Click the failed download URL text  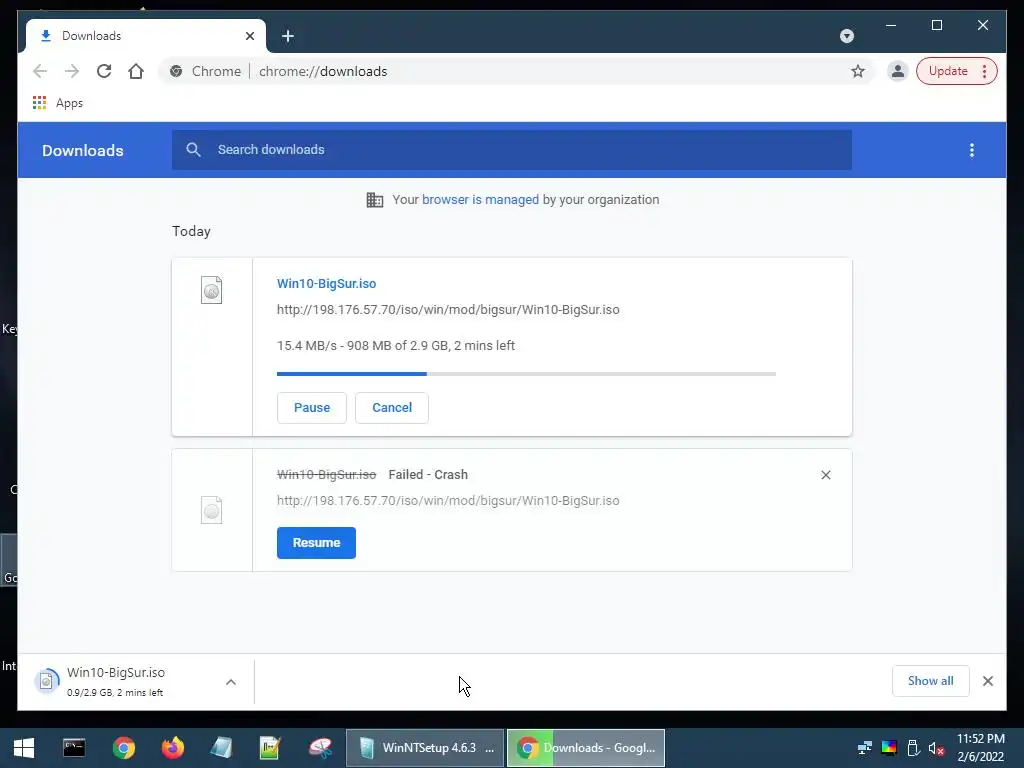448,501
